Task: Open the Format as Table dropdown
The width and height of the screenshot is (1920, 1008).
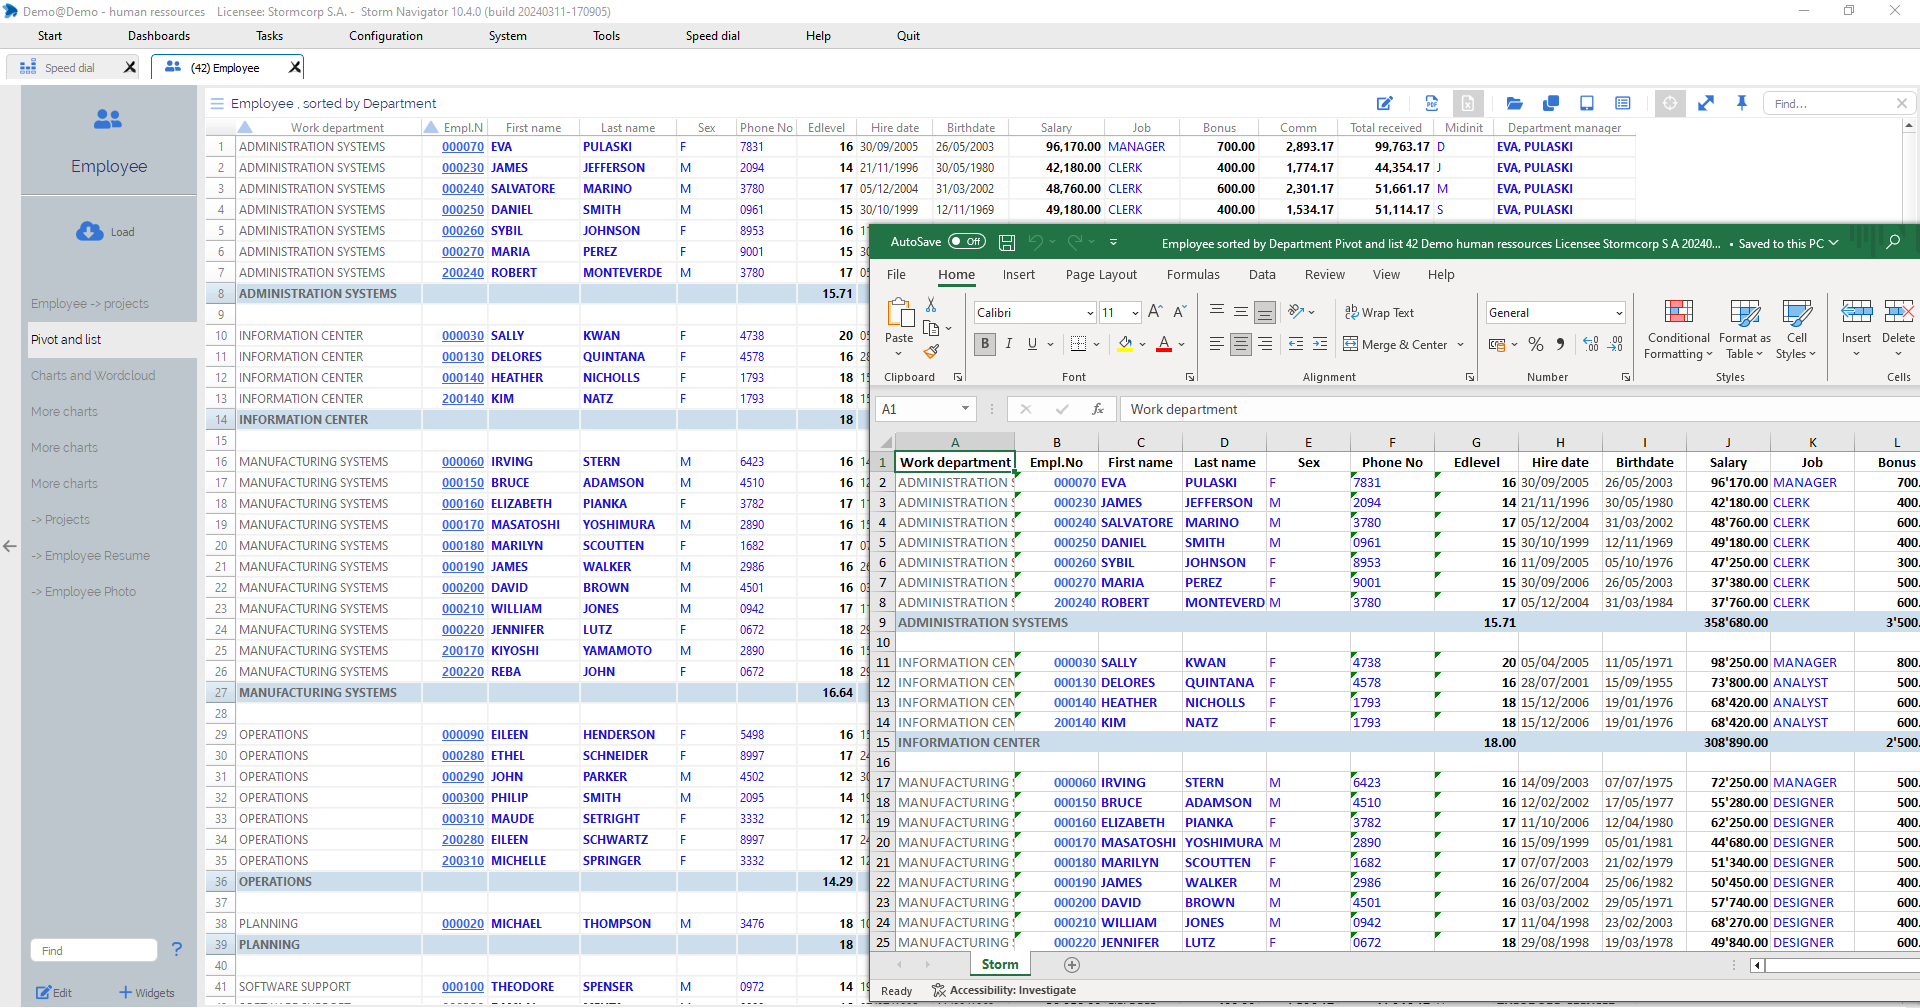Action: (x=1745, y=331)
